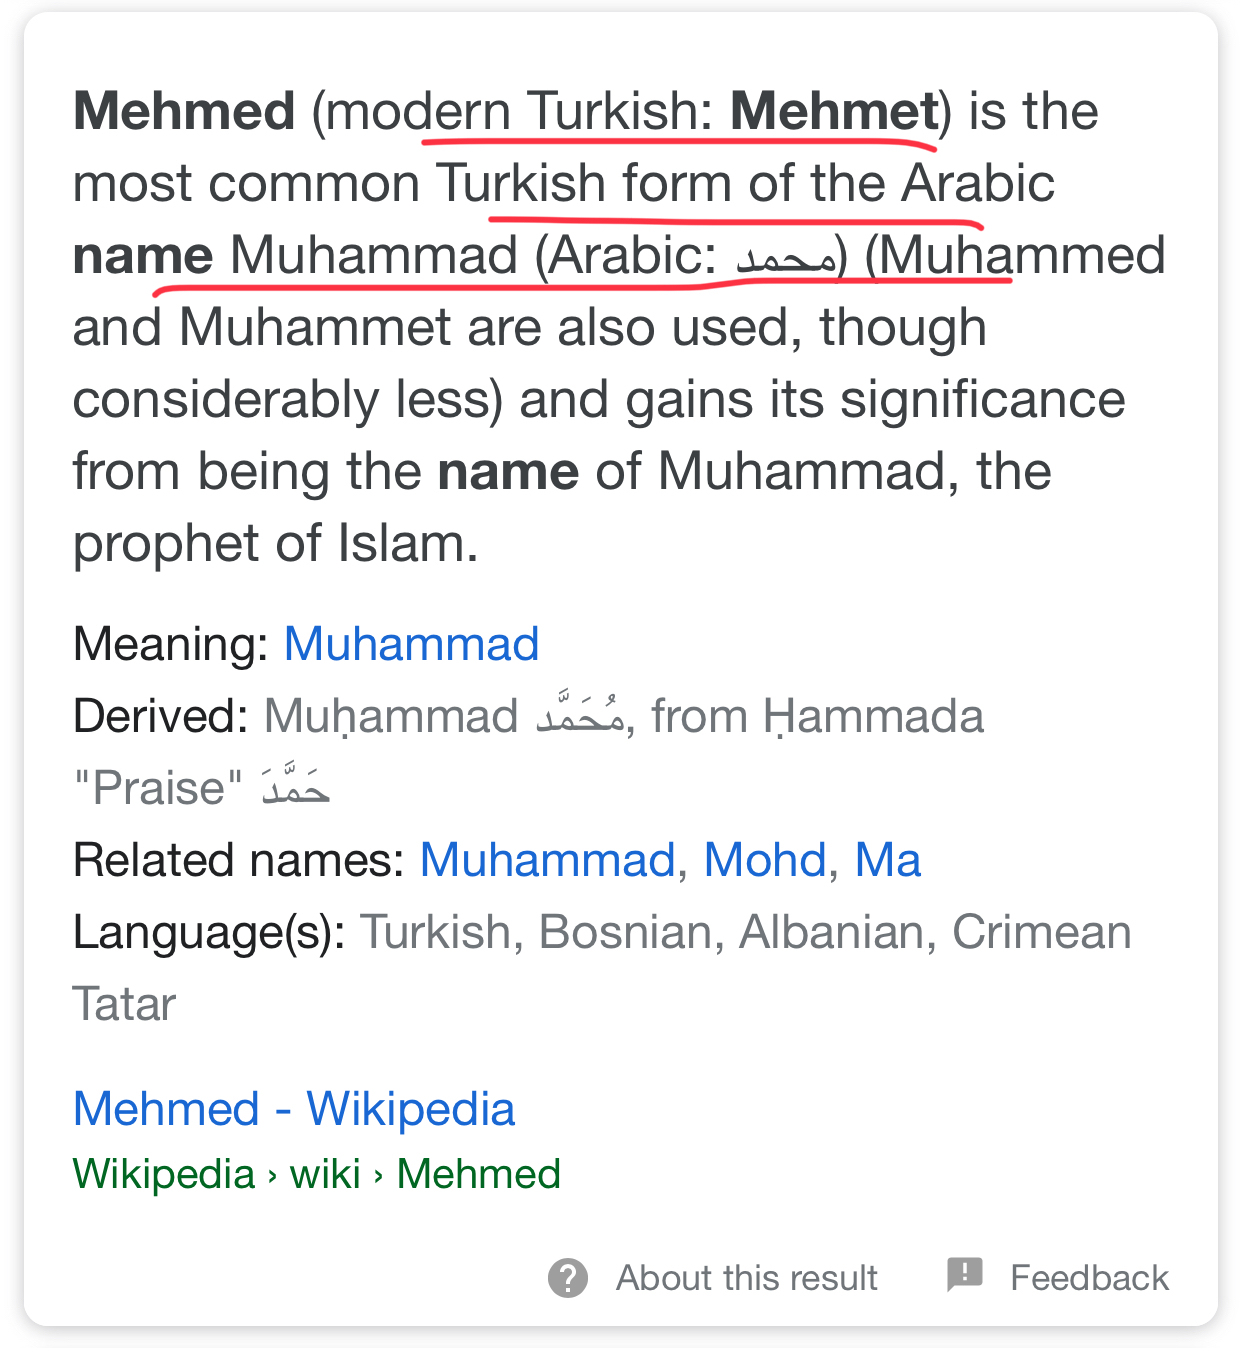Open the "About this result" text link
The height and width of the screenshot is (1348, 1242).
click(746, 1278)
